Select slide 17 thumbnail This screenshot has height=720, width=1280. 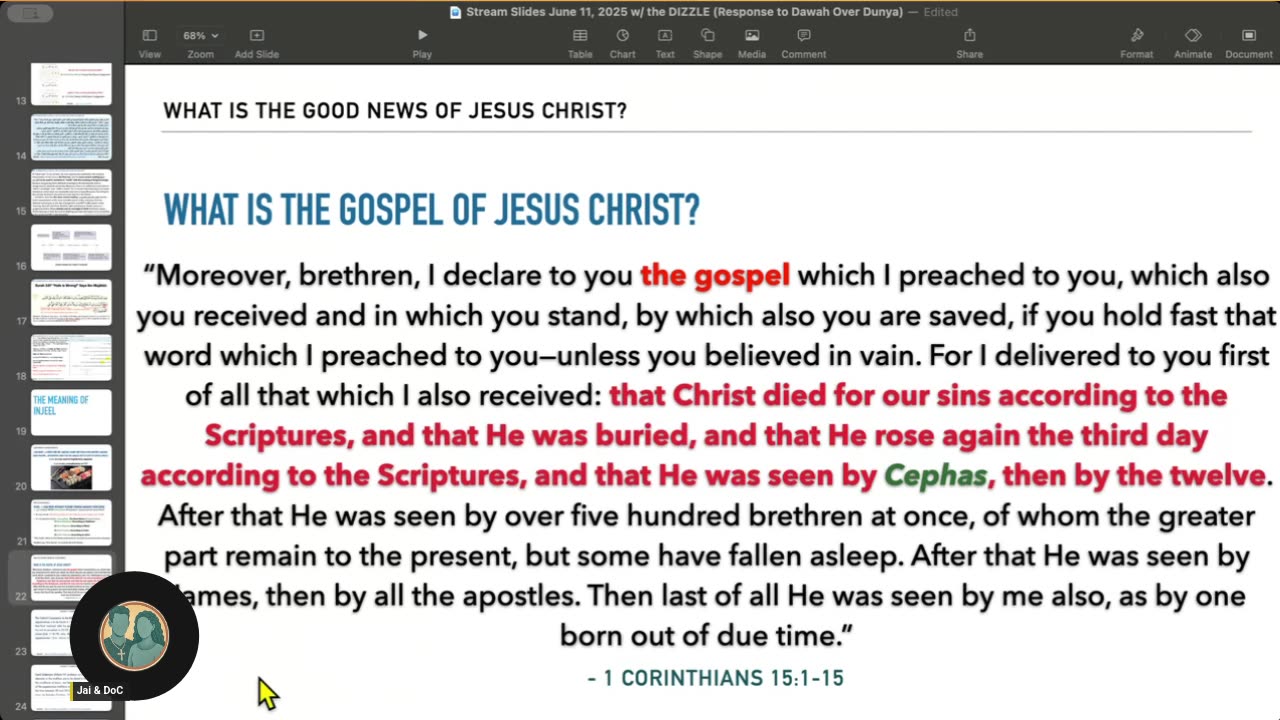click(71, 302)
